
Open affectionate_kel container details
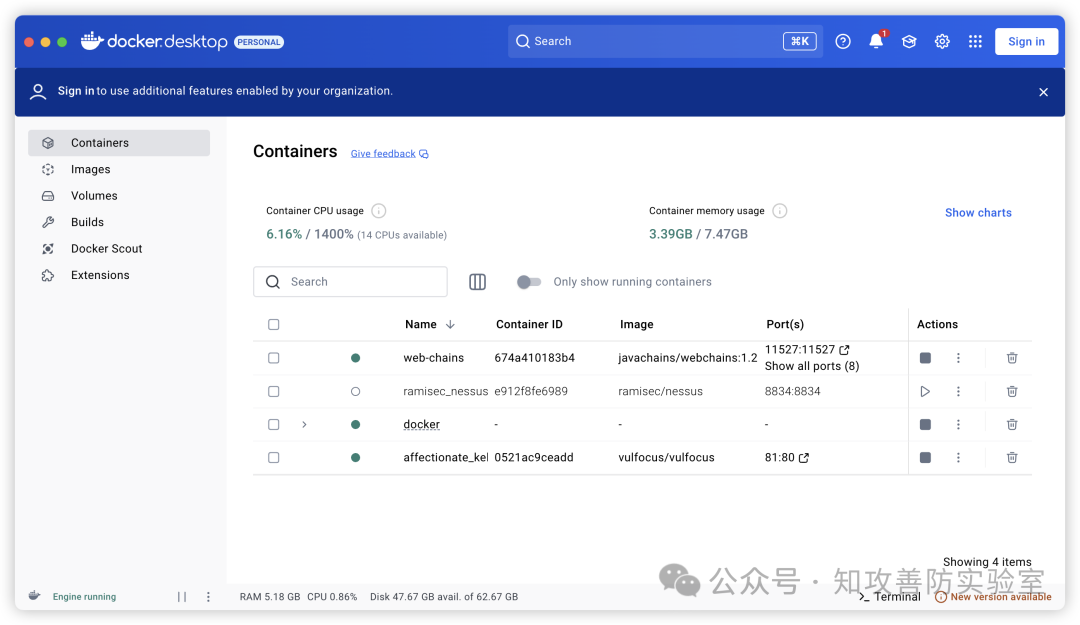(x=446, y=458)
